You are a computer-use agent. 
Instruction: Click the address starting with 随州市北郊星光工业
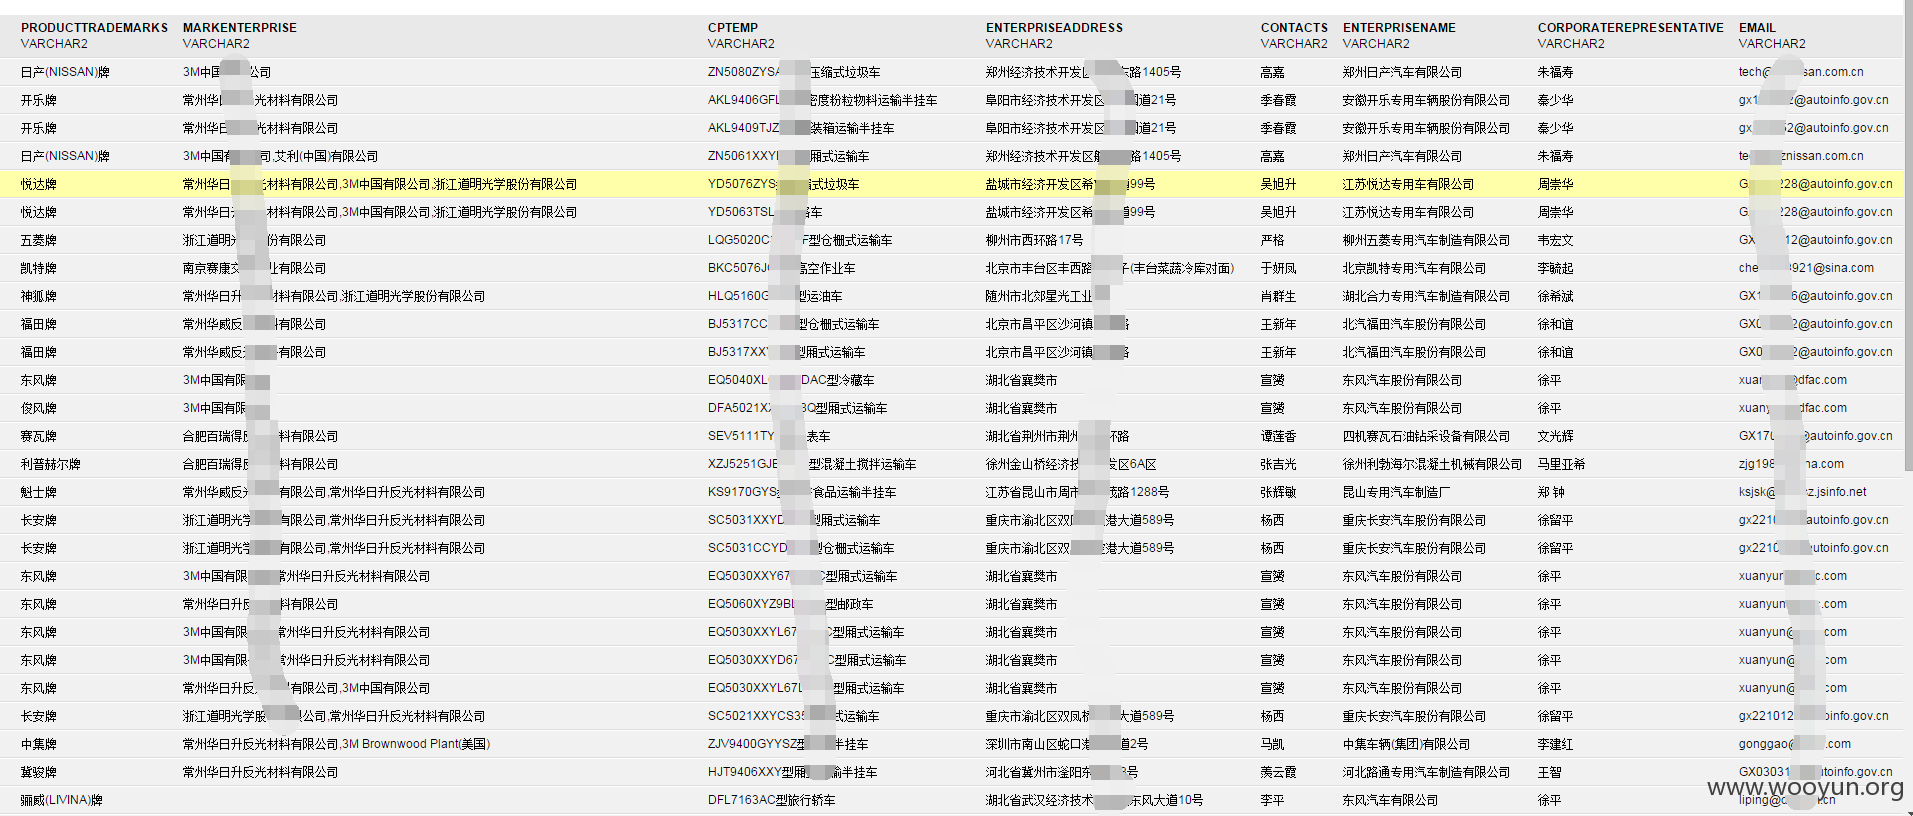(1046, 296)
